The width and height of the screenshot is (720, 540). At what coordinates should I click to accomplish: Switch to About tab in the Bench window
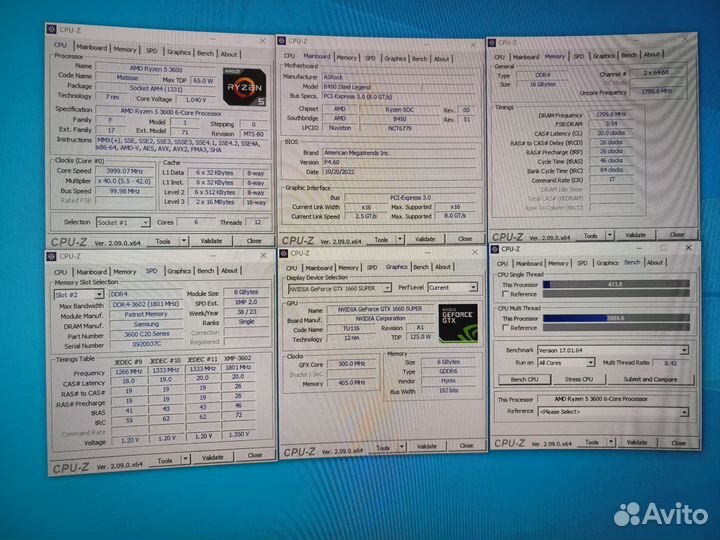(x=655, y=263)
